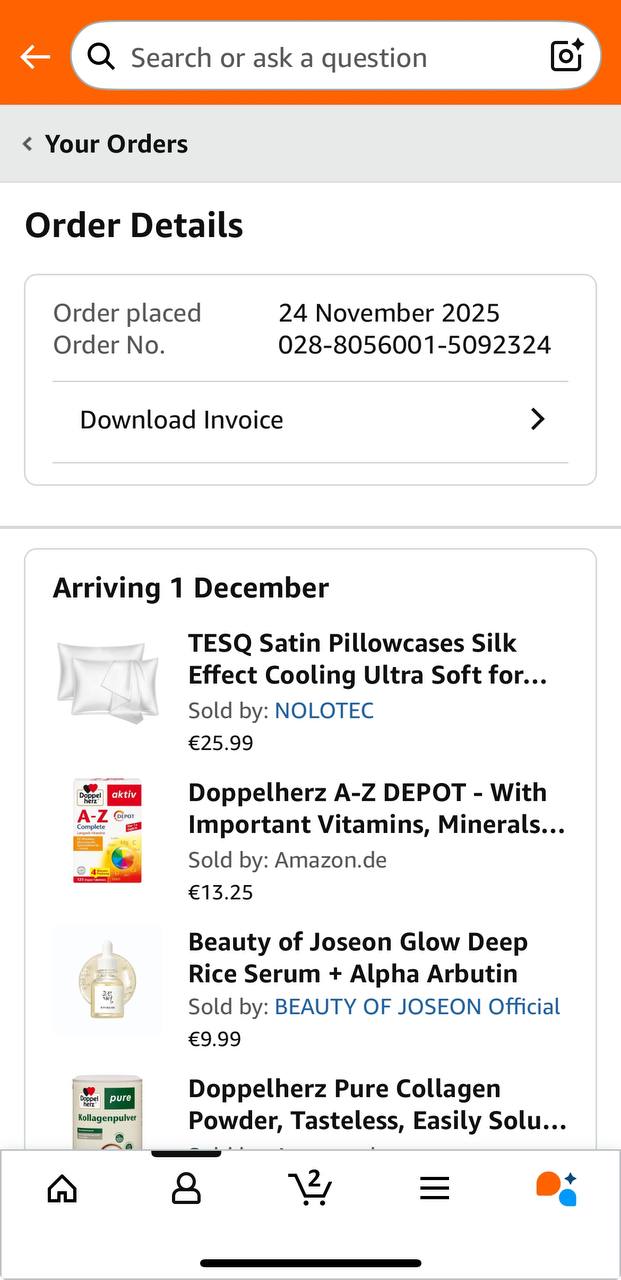Open the shopping cart with 2 items
This screenshot has height=1280, width=621.
[310, 1188]
